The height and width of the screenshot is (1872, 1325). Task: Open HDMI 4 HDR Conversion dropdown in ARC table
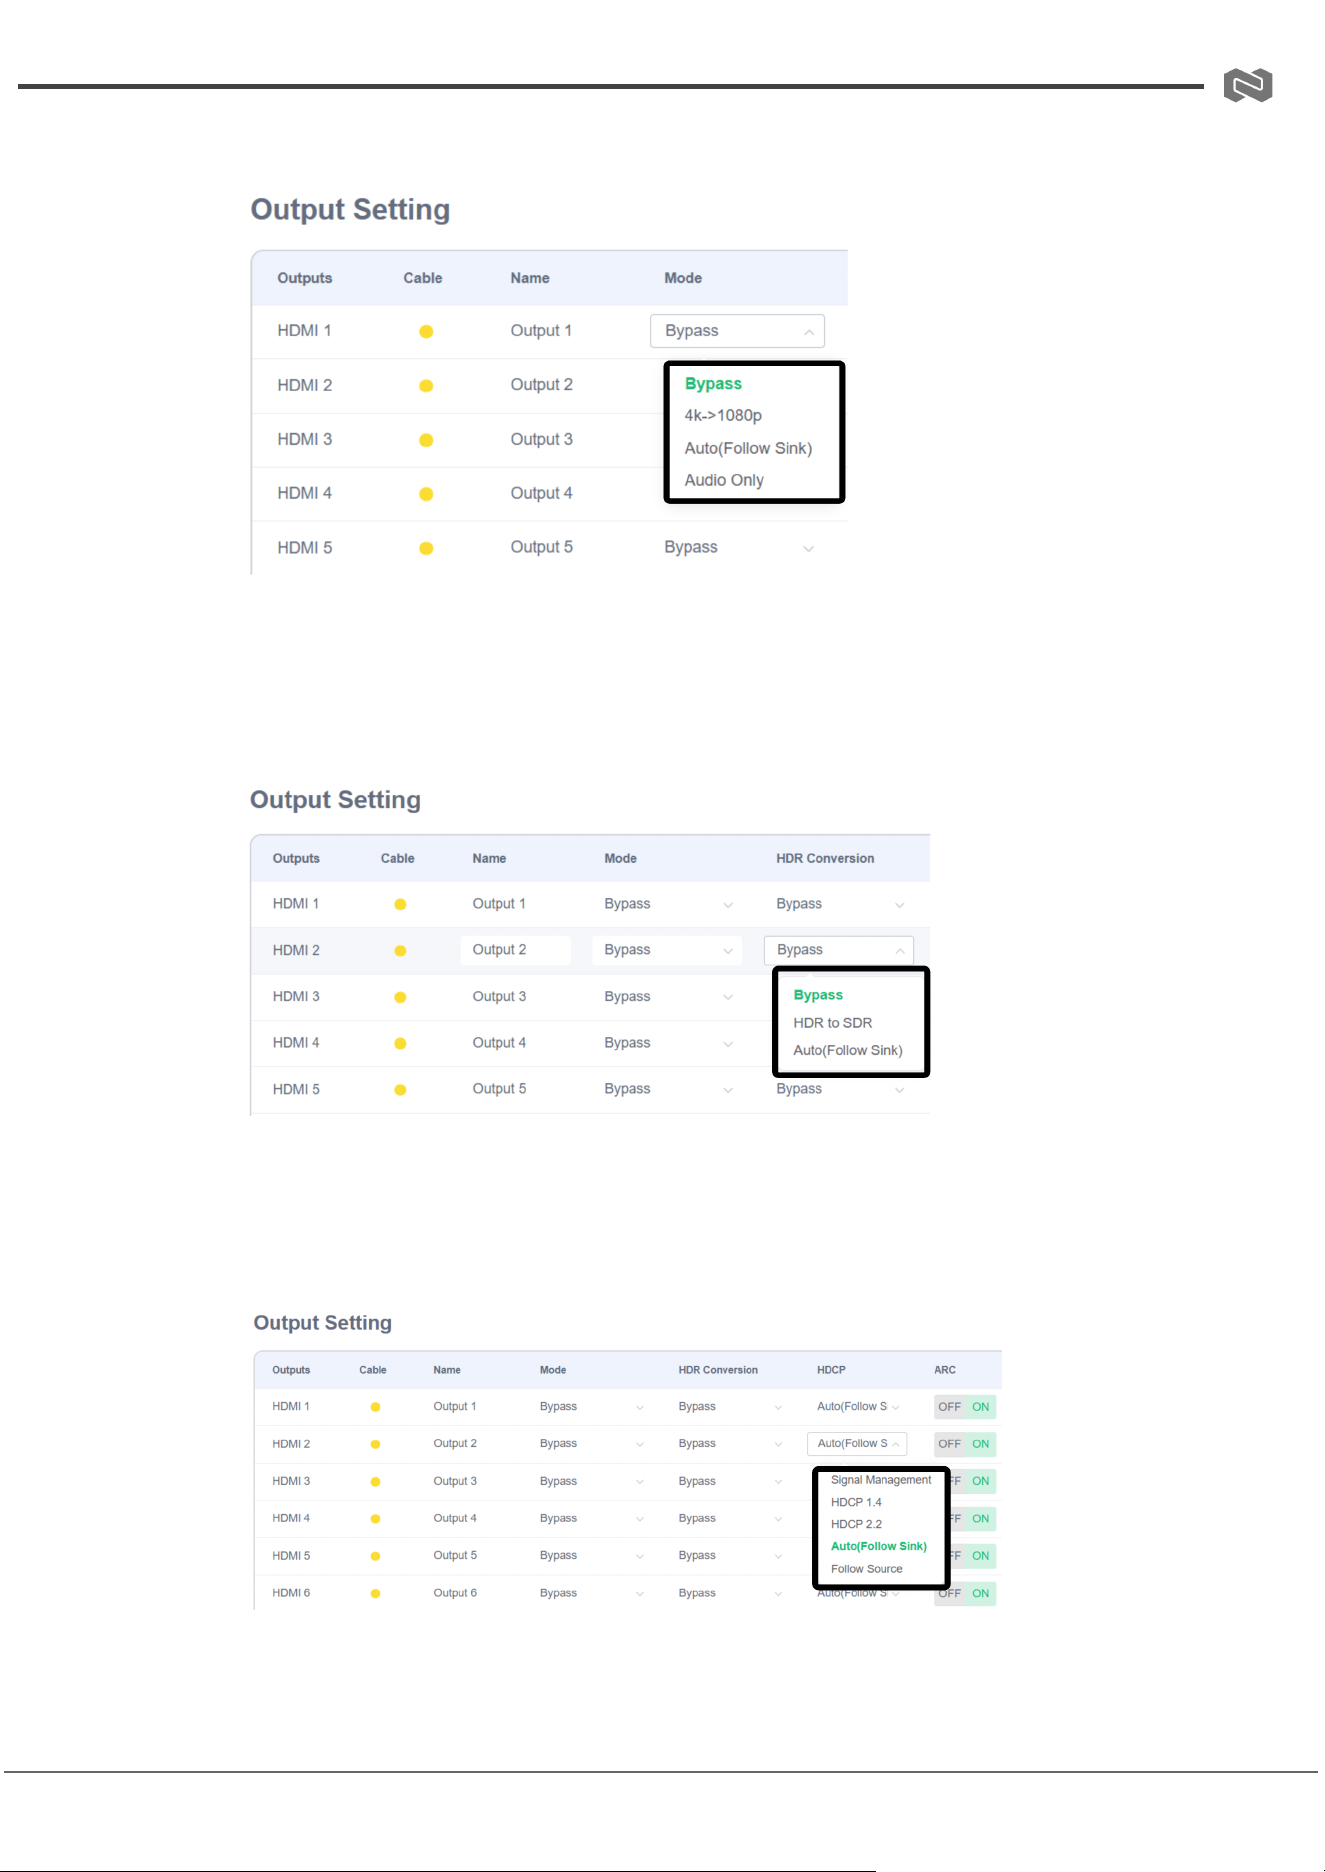click(x=730, y=1519)
